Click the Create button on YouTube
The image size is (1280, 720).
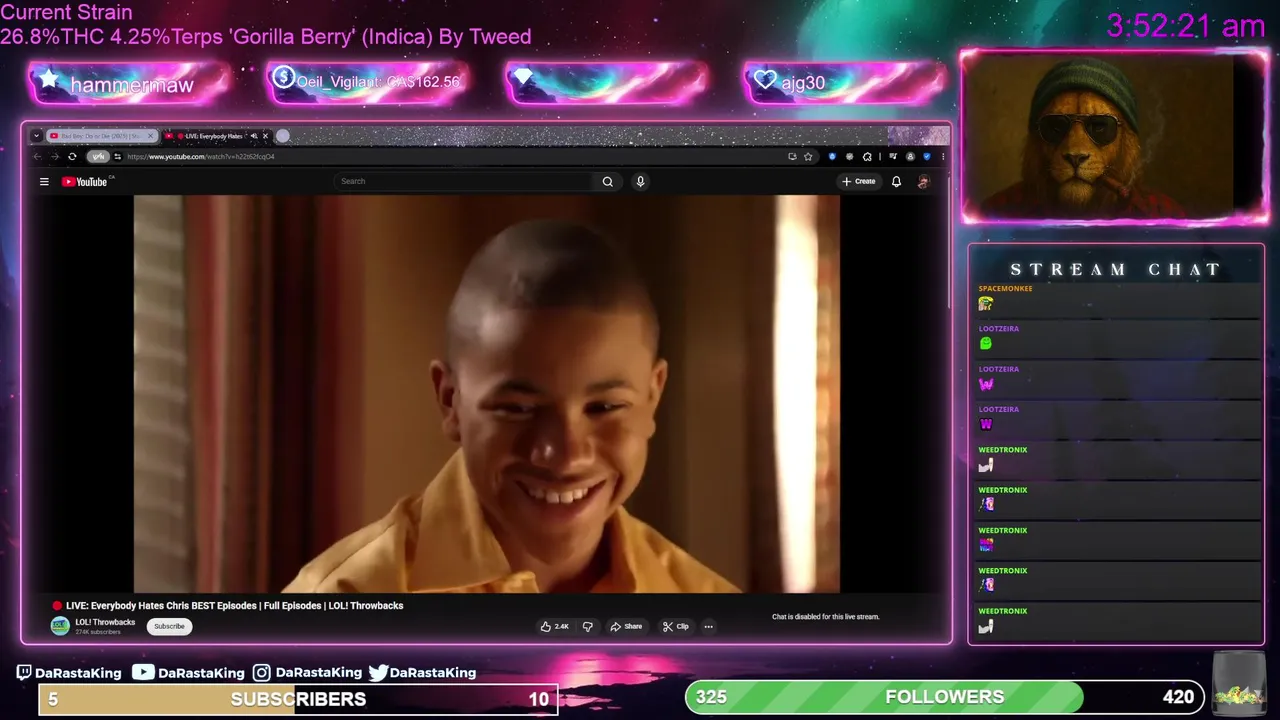(x=859, y=181)
